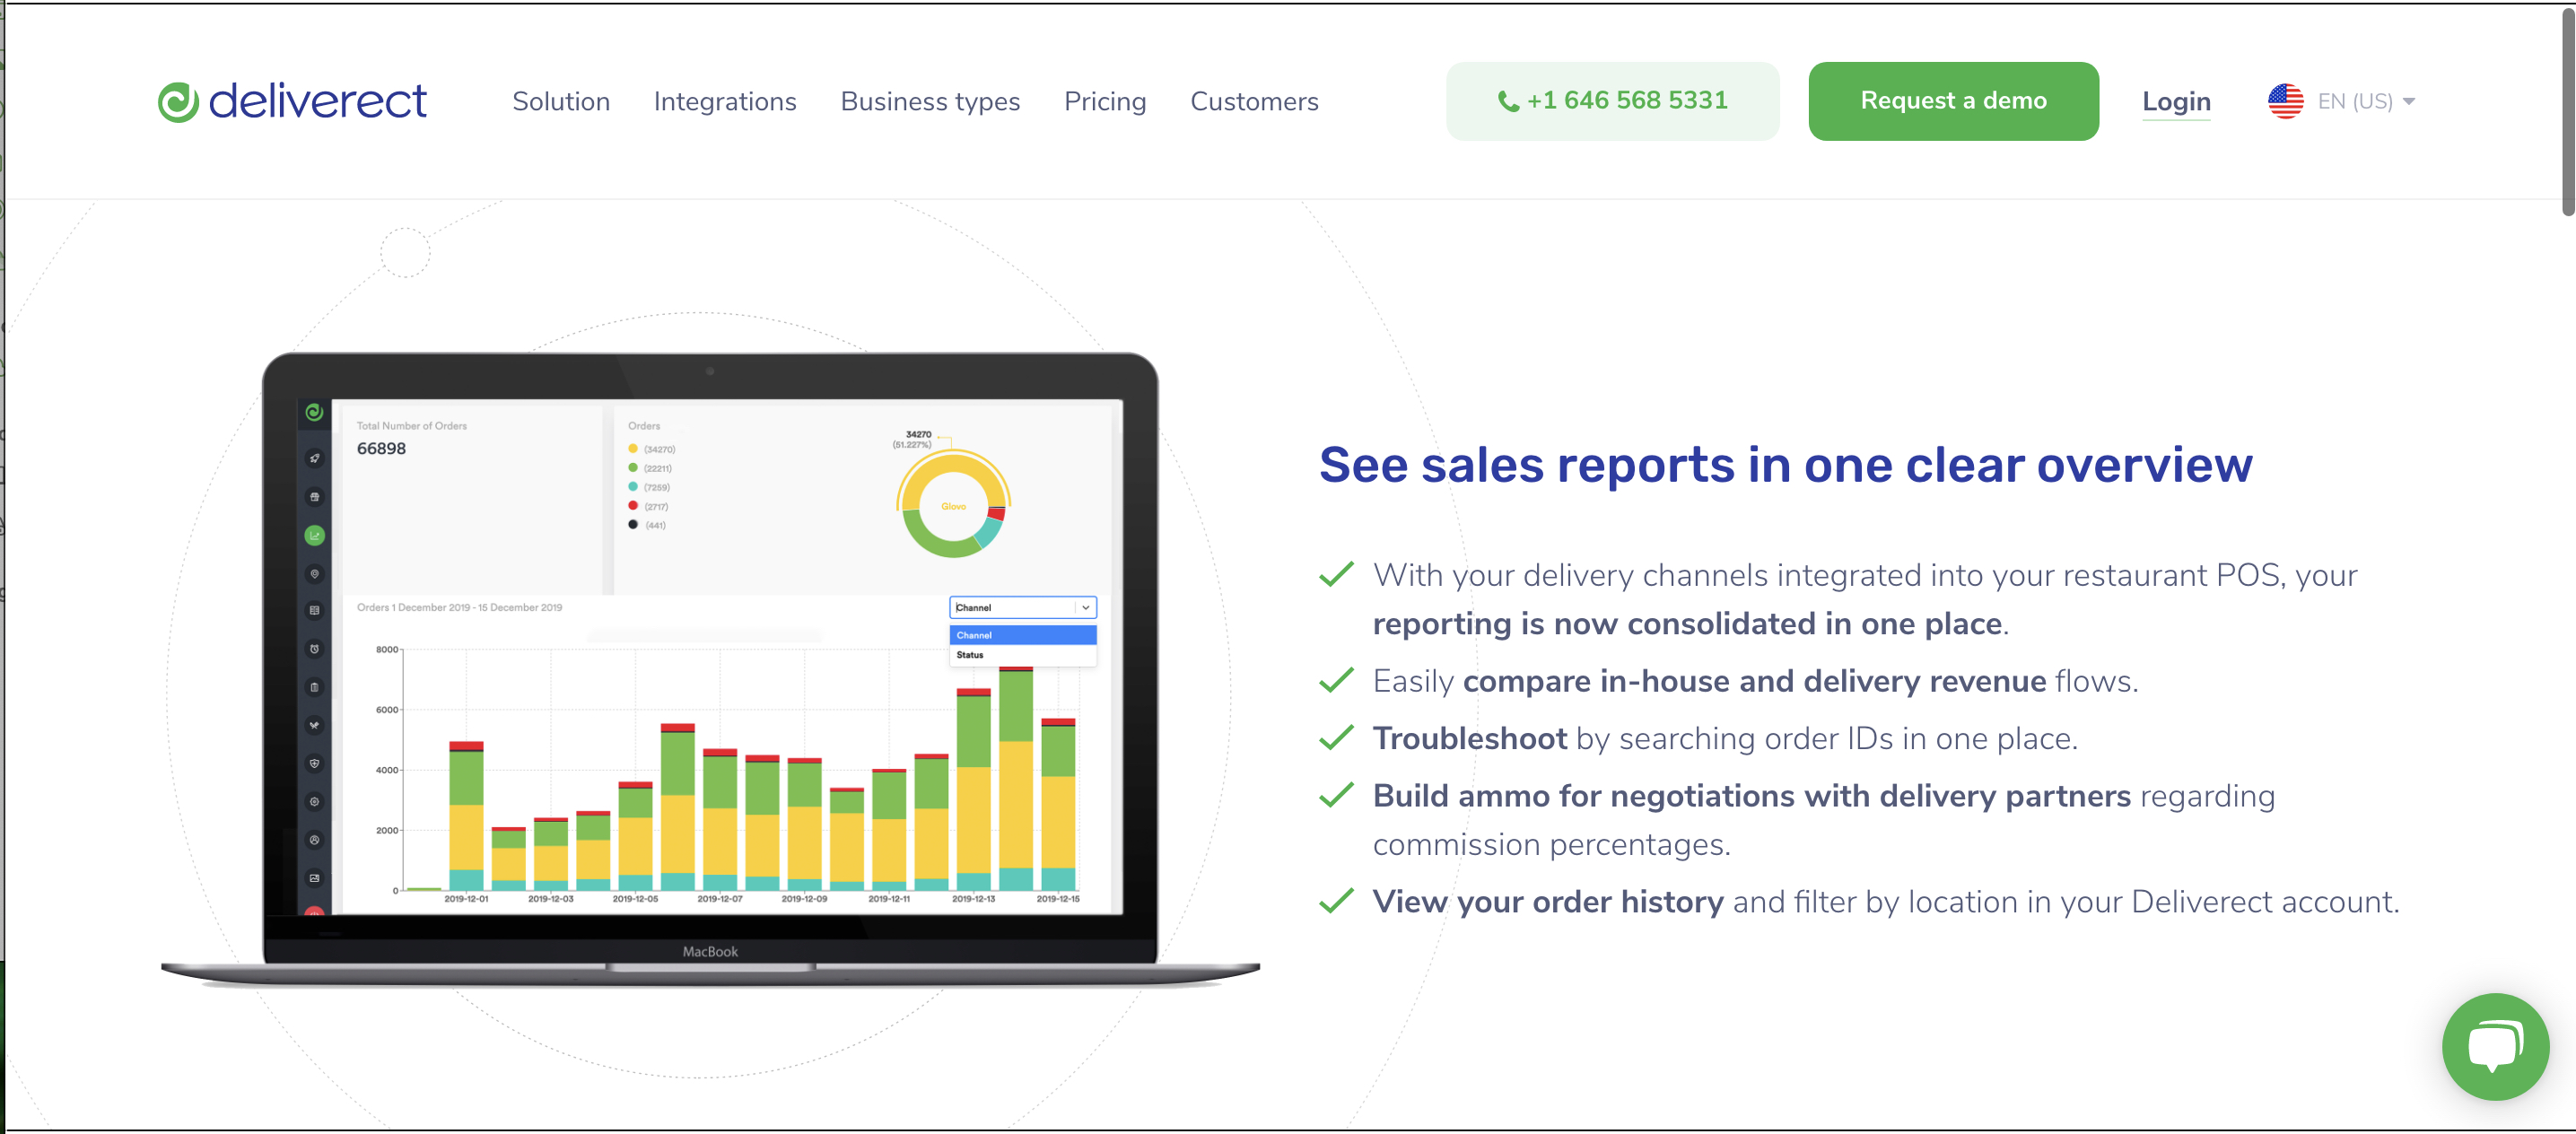Image resolution: width=2576 pixels, height=1134 pixels.
Task: Click the 66898 total orders value
Action: [381, 448]
